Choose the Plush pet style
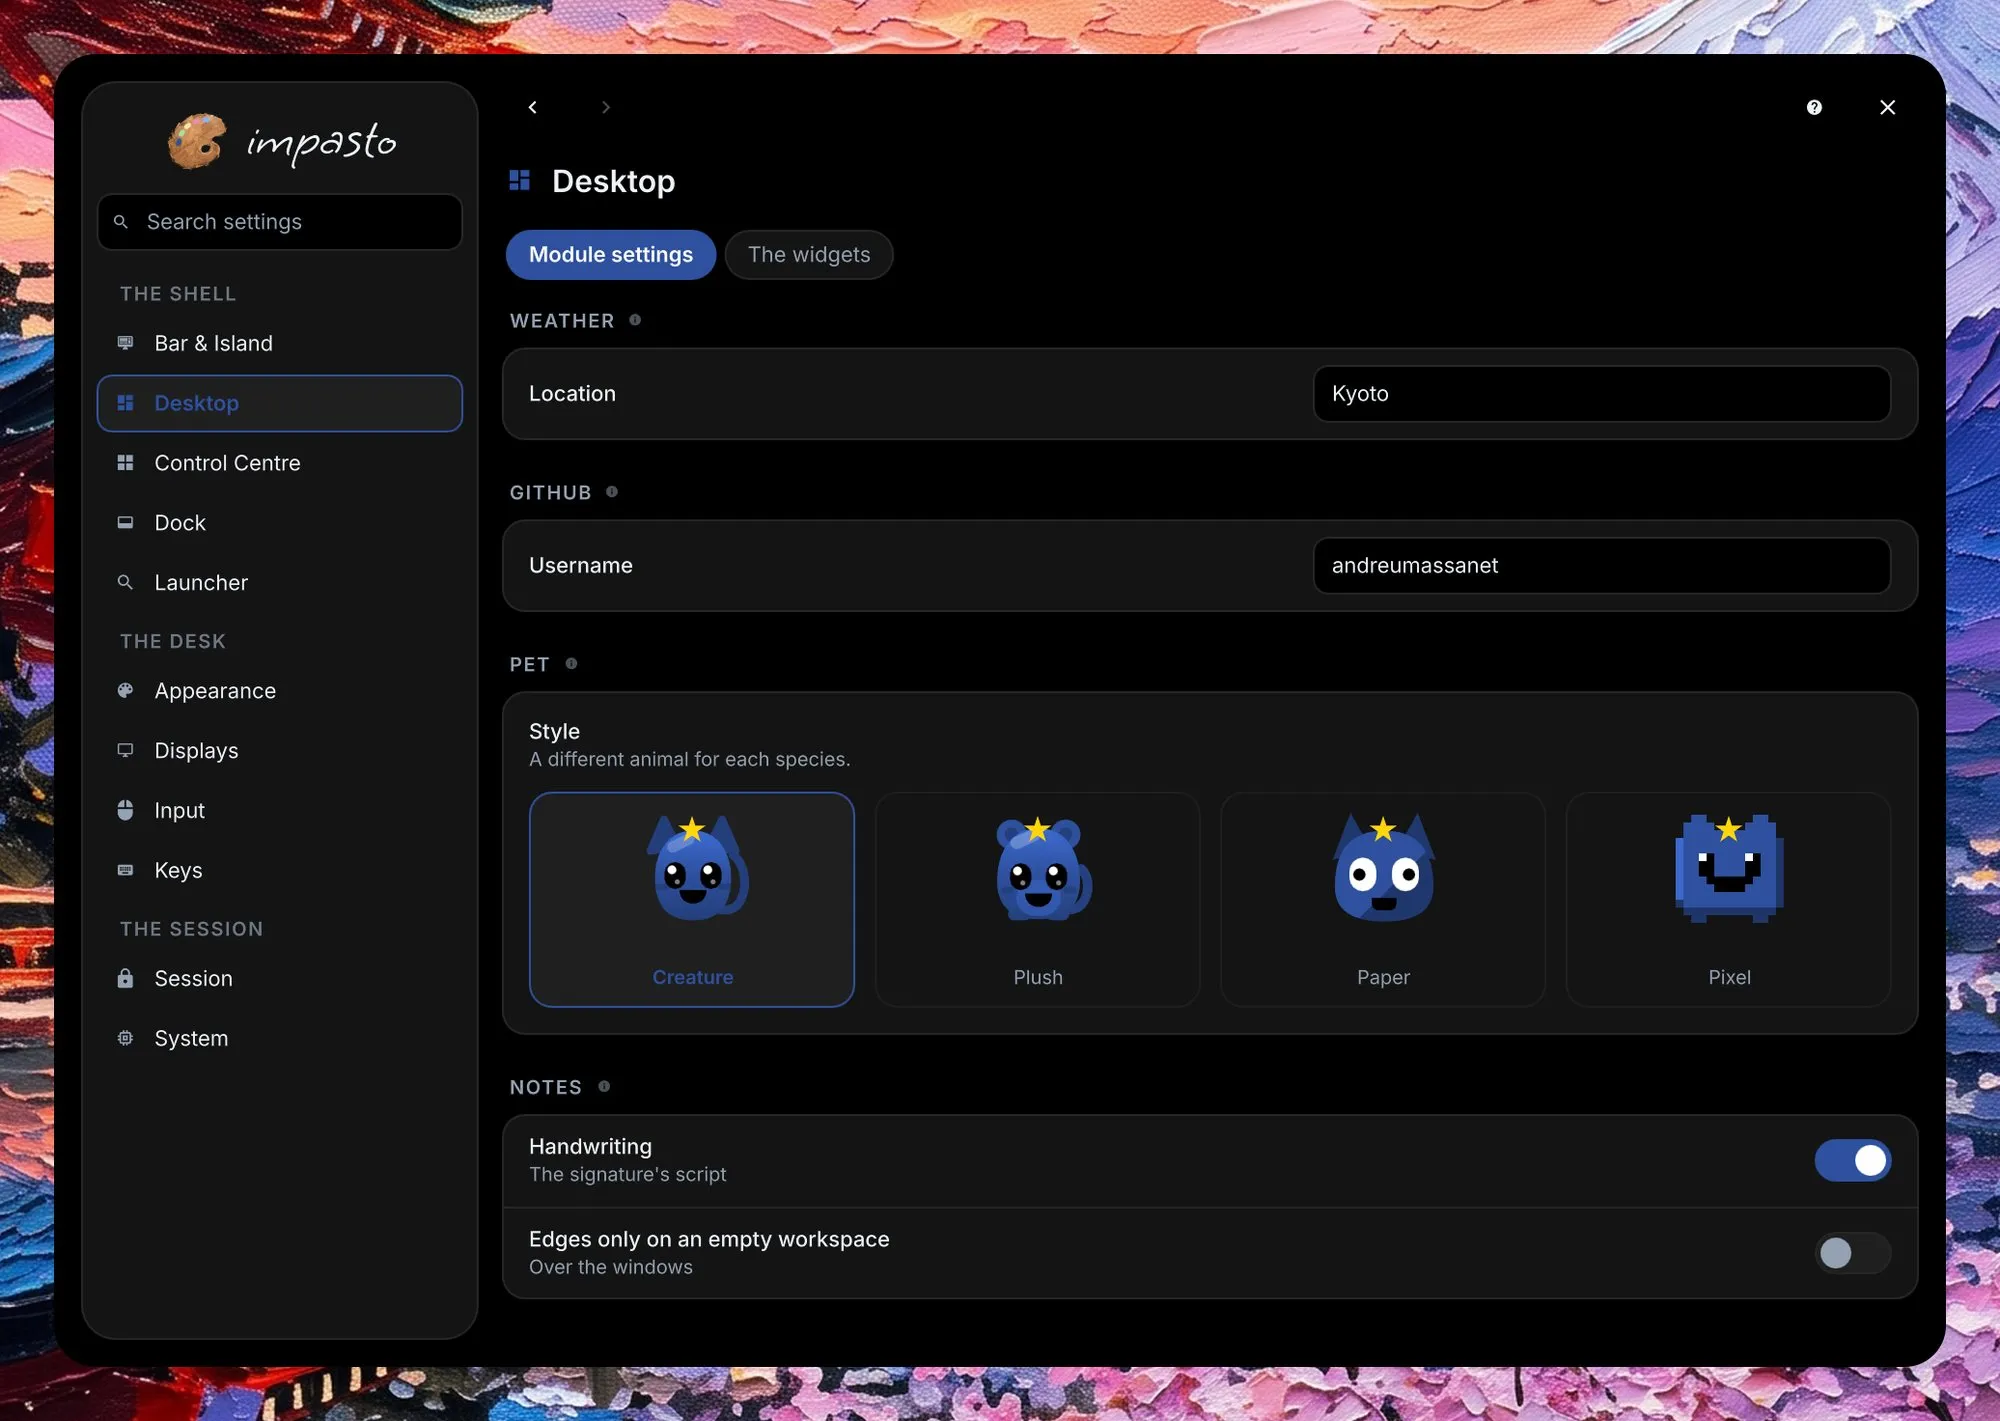Image resolution: width=2000 pixels, height=1421 pixels. click(x=1037, y=899)
